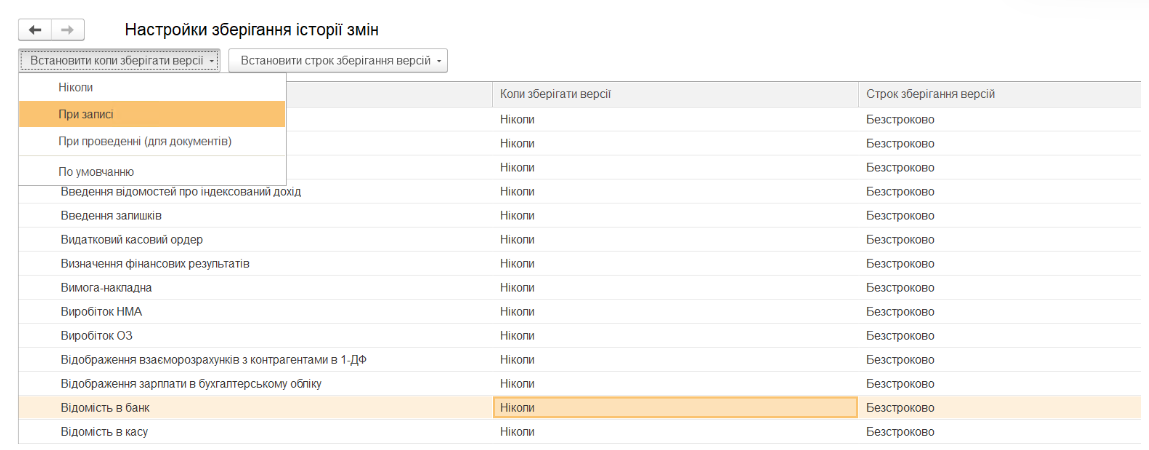The height and width of the screenshot is (450, 1149).
Task: Select 'Відображення зарплати в бухгалтерському обліку' row
Action: (190, 384)
